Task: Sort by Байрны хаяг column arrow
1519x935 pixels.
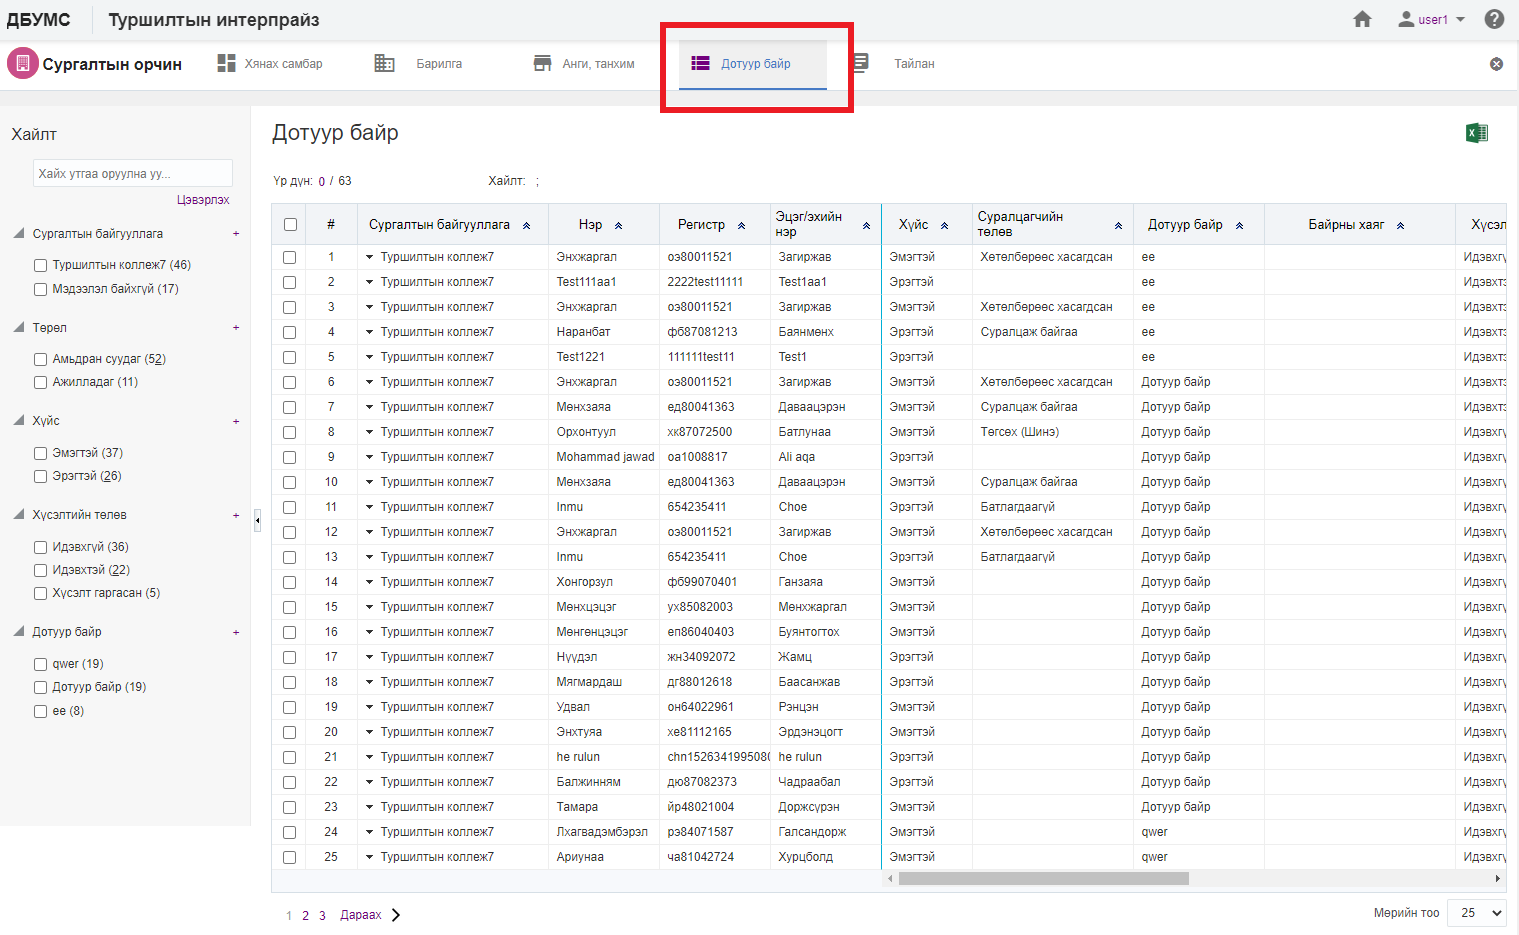Action: pos(1400,226)
